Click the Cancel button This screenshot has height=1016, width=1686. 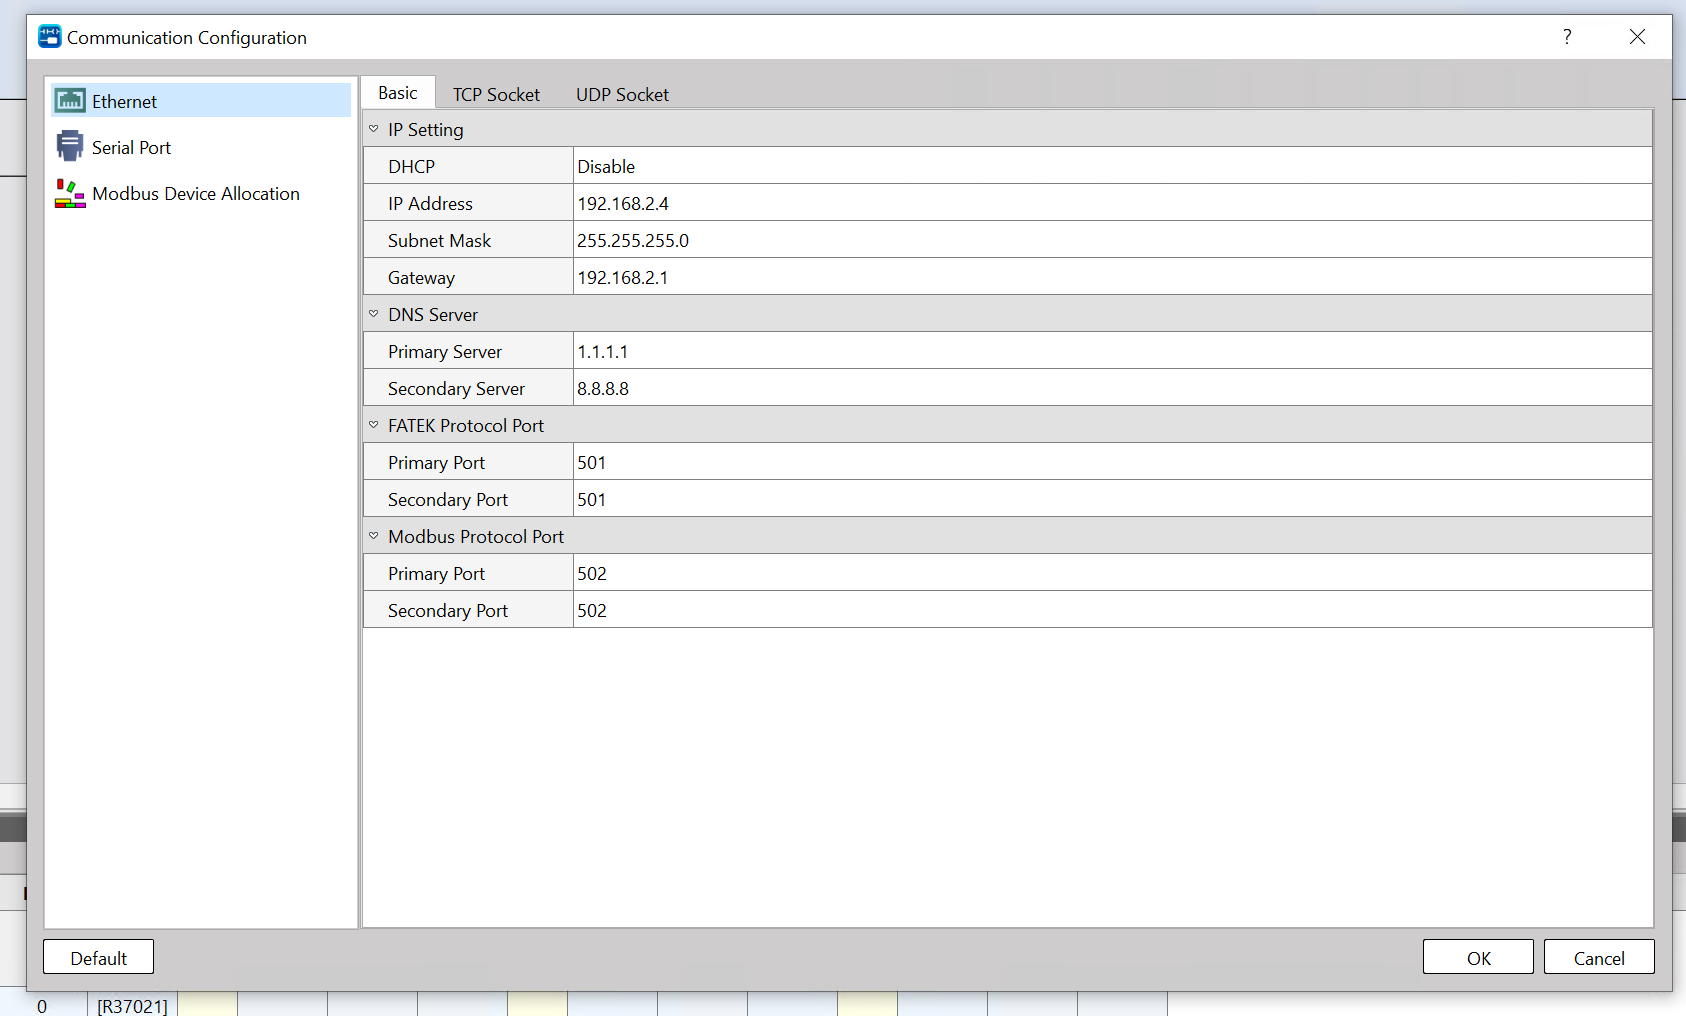pyautogui.click(x=1598, y=957)
